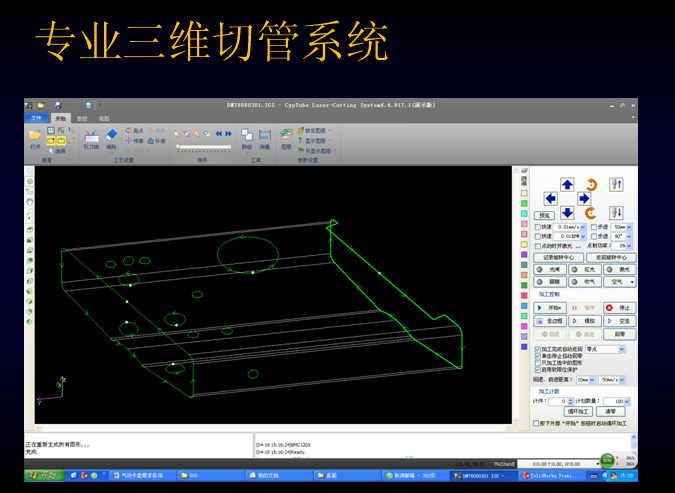Click the layer (图层) icon in ribbon
Screen dimensions: 675x493
[x=287, y=137]
